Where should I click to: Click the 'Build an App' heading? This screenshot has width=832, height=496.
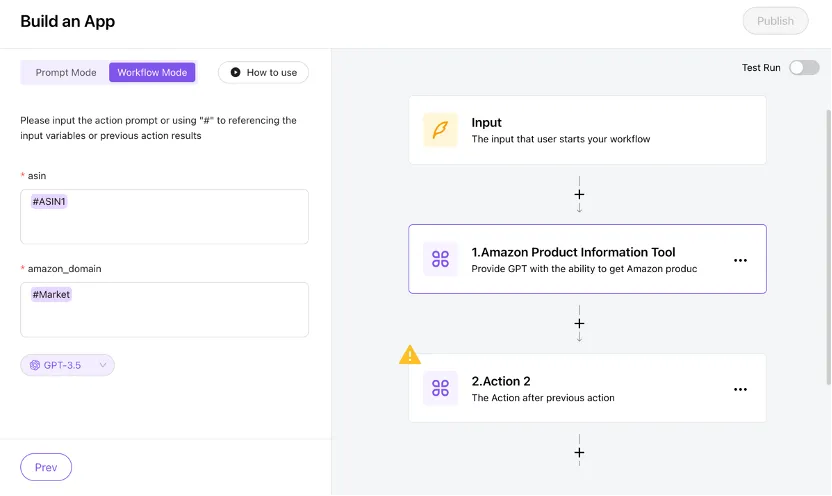pyautogui.click(x=67, y=21)
